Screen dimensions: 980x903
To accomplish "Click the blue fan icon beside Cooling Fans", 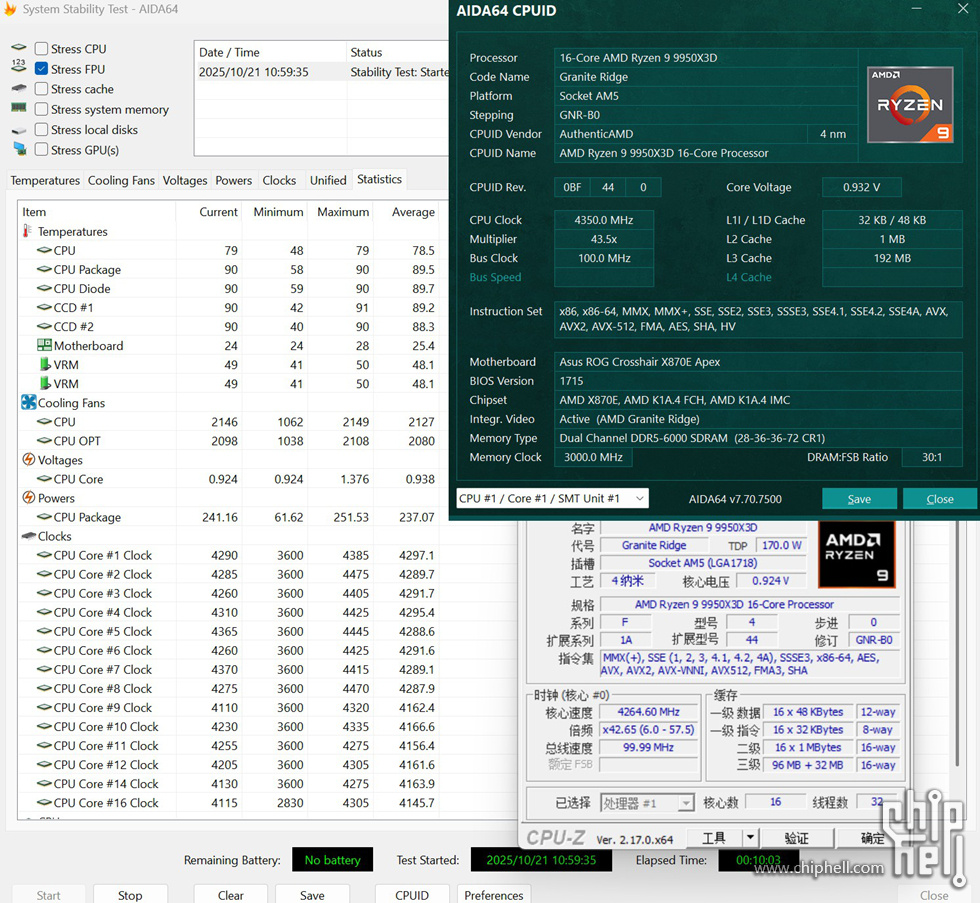I will click(28, 403).
